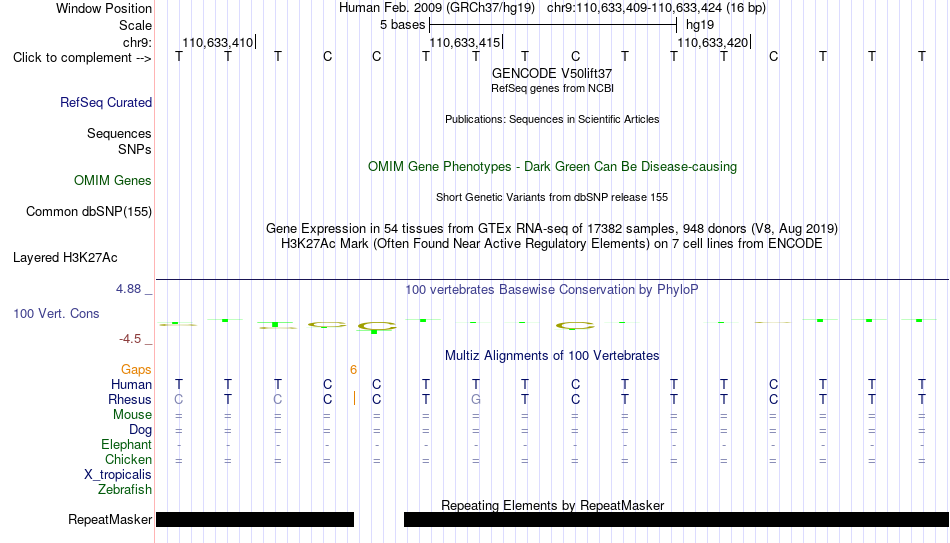Click the chr9:110,633,409-110,633,424 (16 bp) position text
The image size is (950, 543).
(656, 8)
